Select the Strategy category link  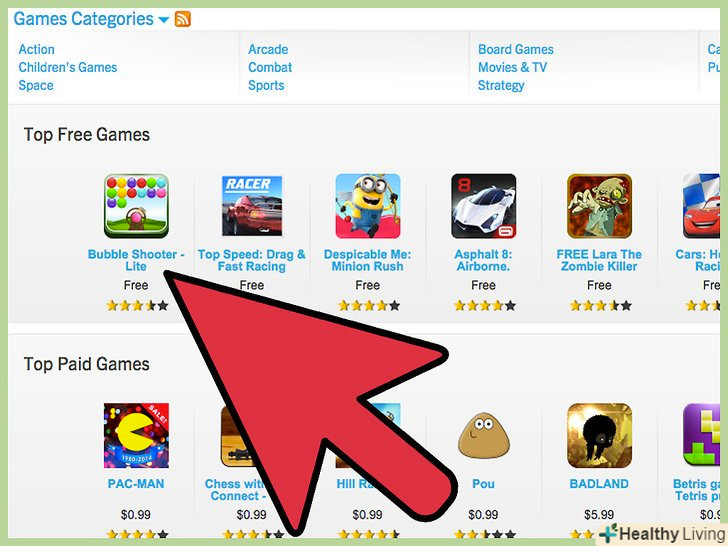(501, 85)
